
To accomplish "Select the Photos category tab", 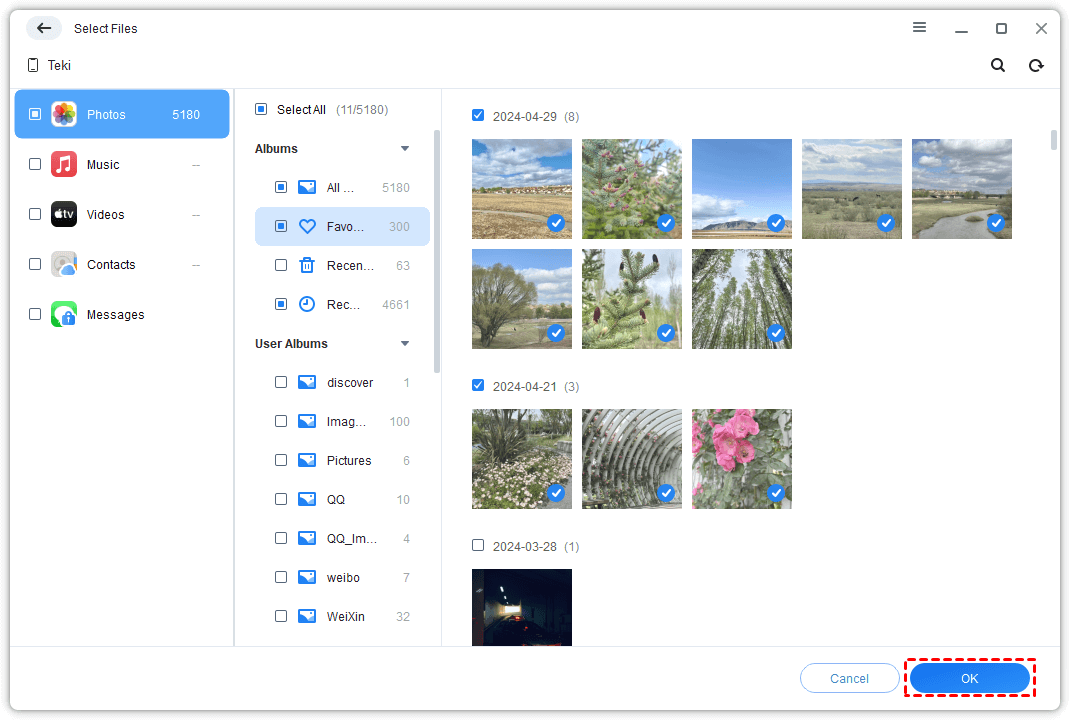I will [122, 115].
